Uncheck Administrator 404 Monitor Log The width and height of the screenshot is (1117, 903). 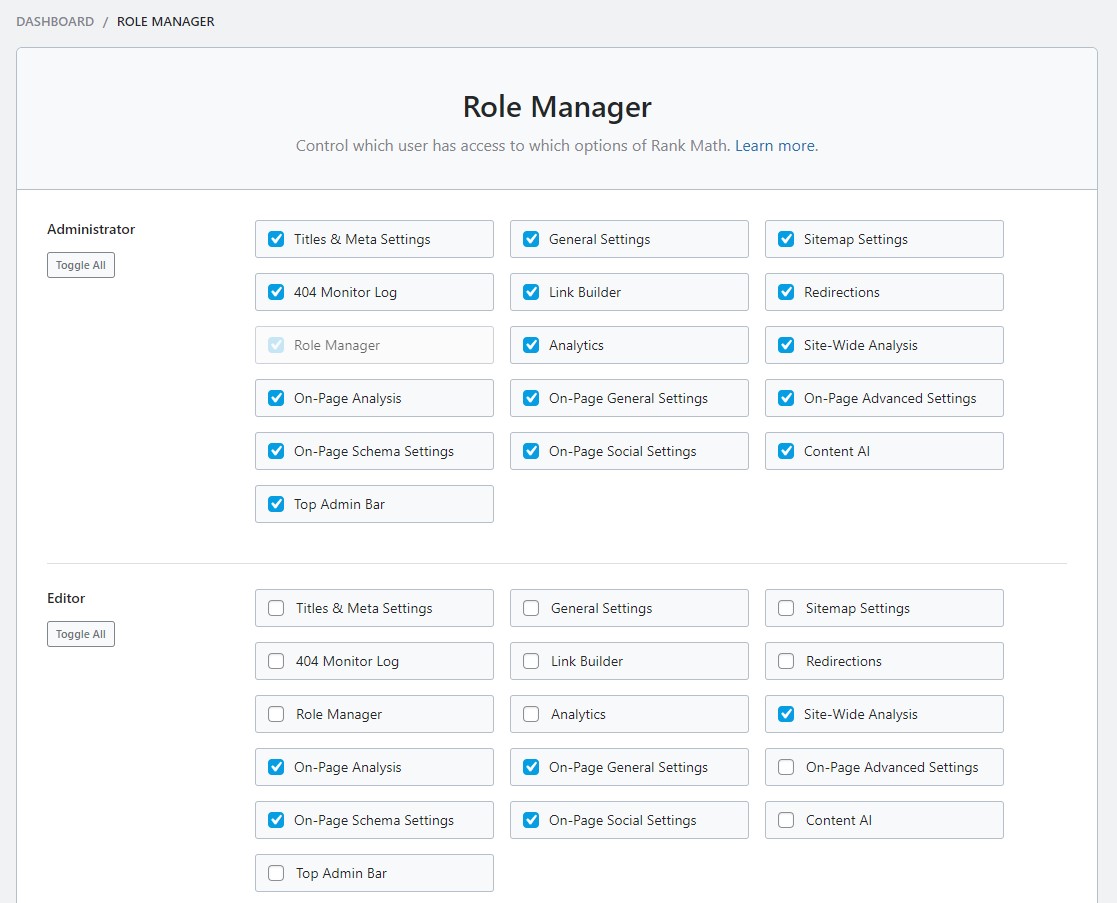[276, 292]
